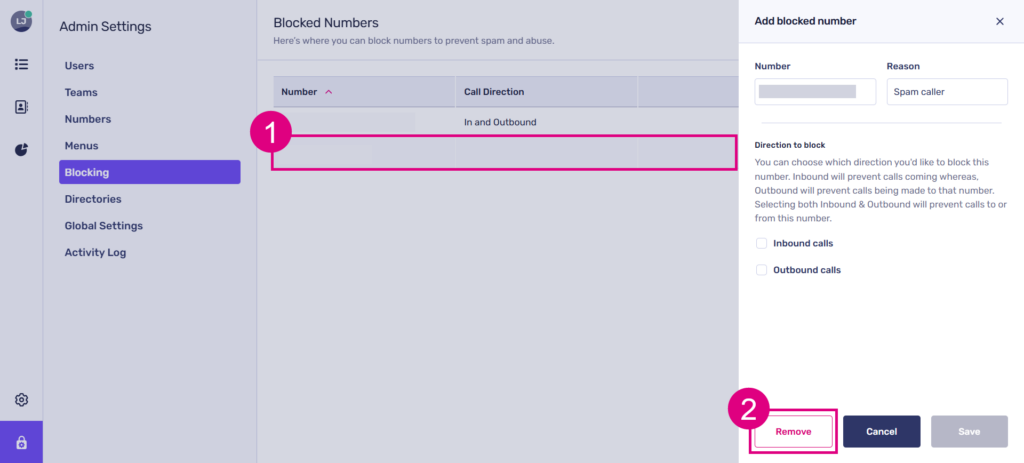
Task: Close the Add blocked number panel
Action: click(999, 21)
